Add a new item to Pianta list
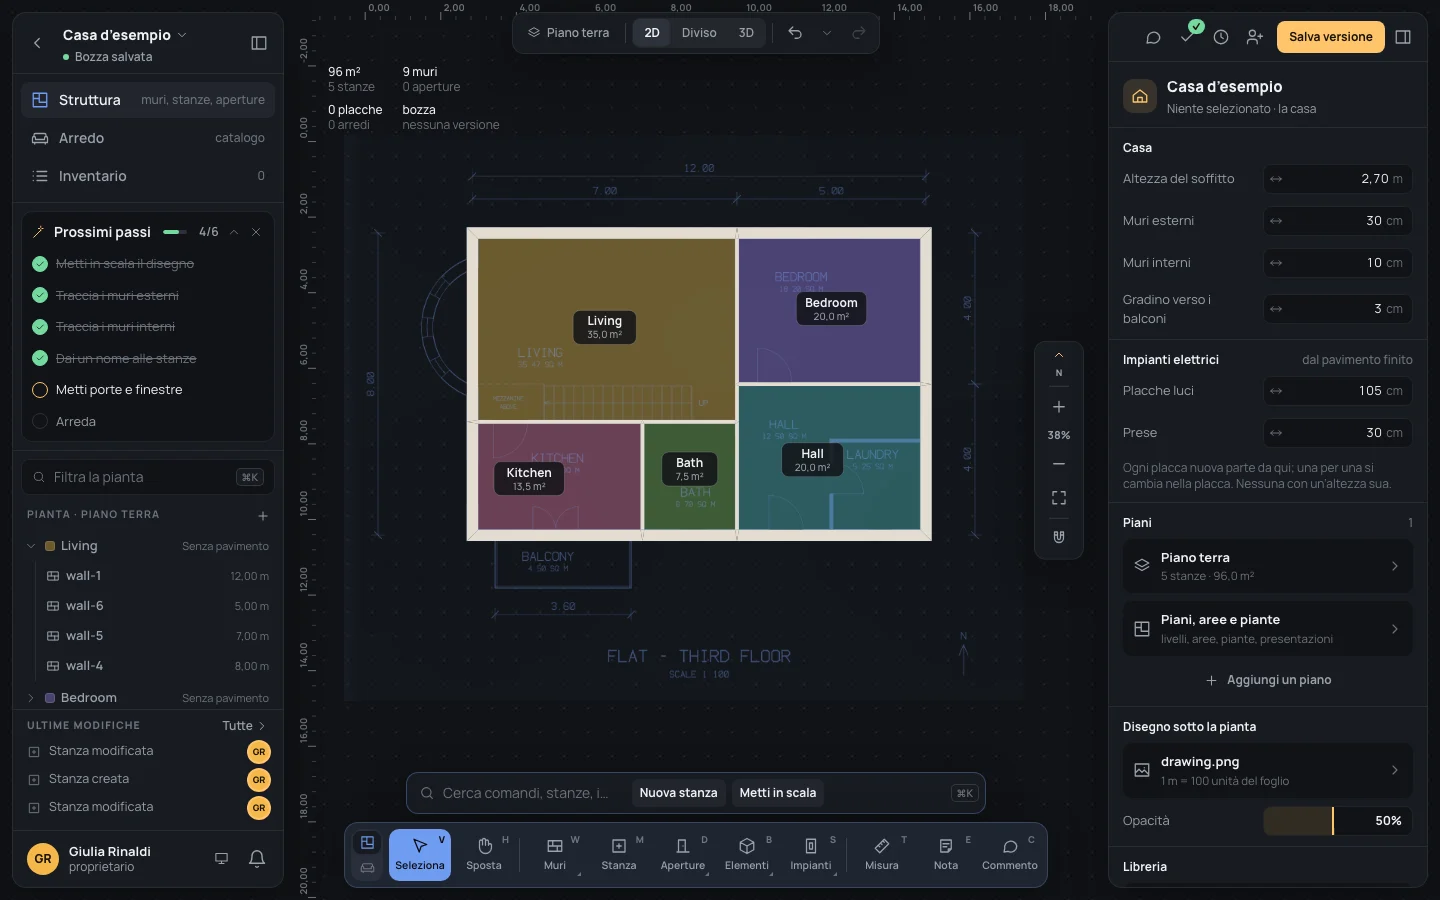Screen dimensions: 1440x900 pos(263,516)
